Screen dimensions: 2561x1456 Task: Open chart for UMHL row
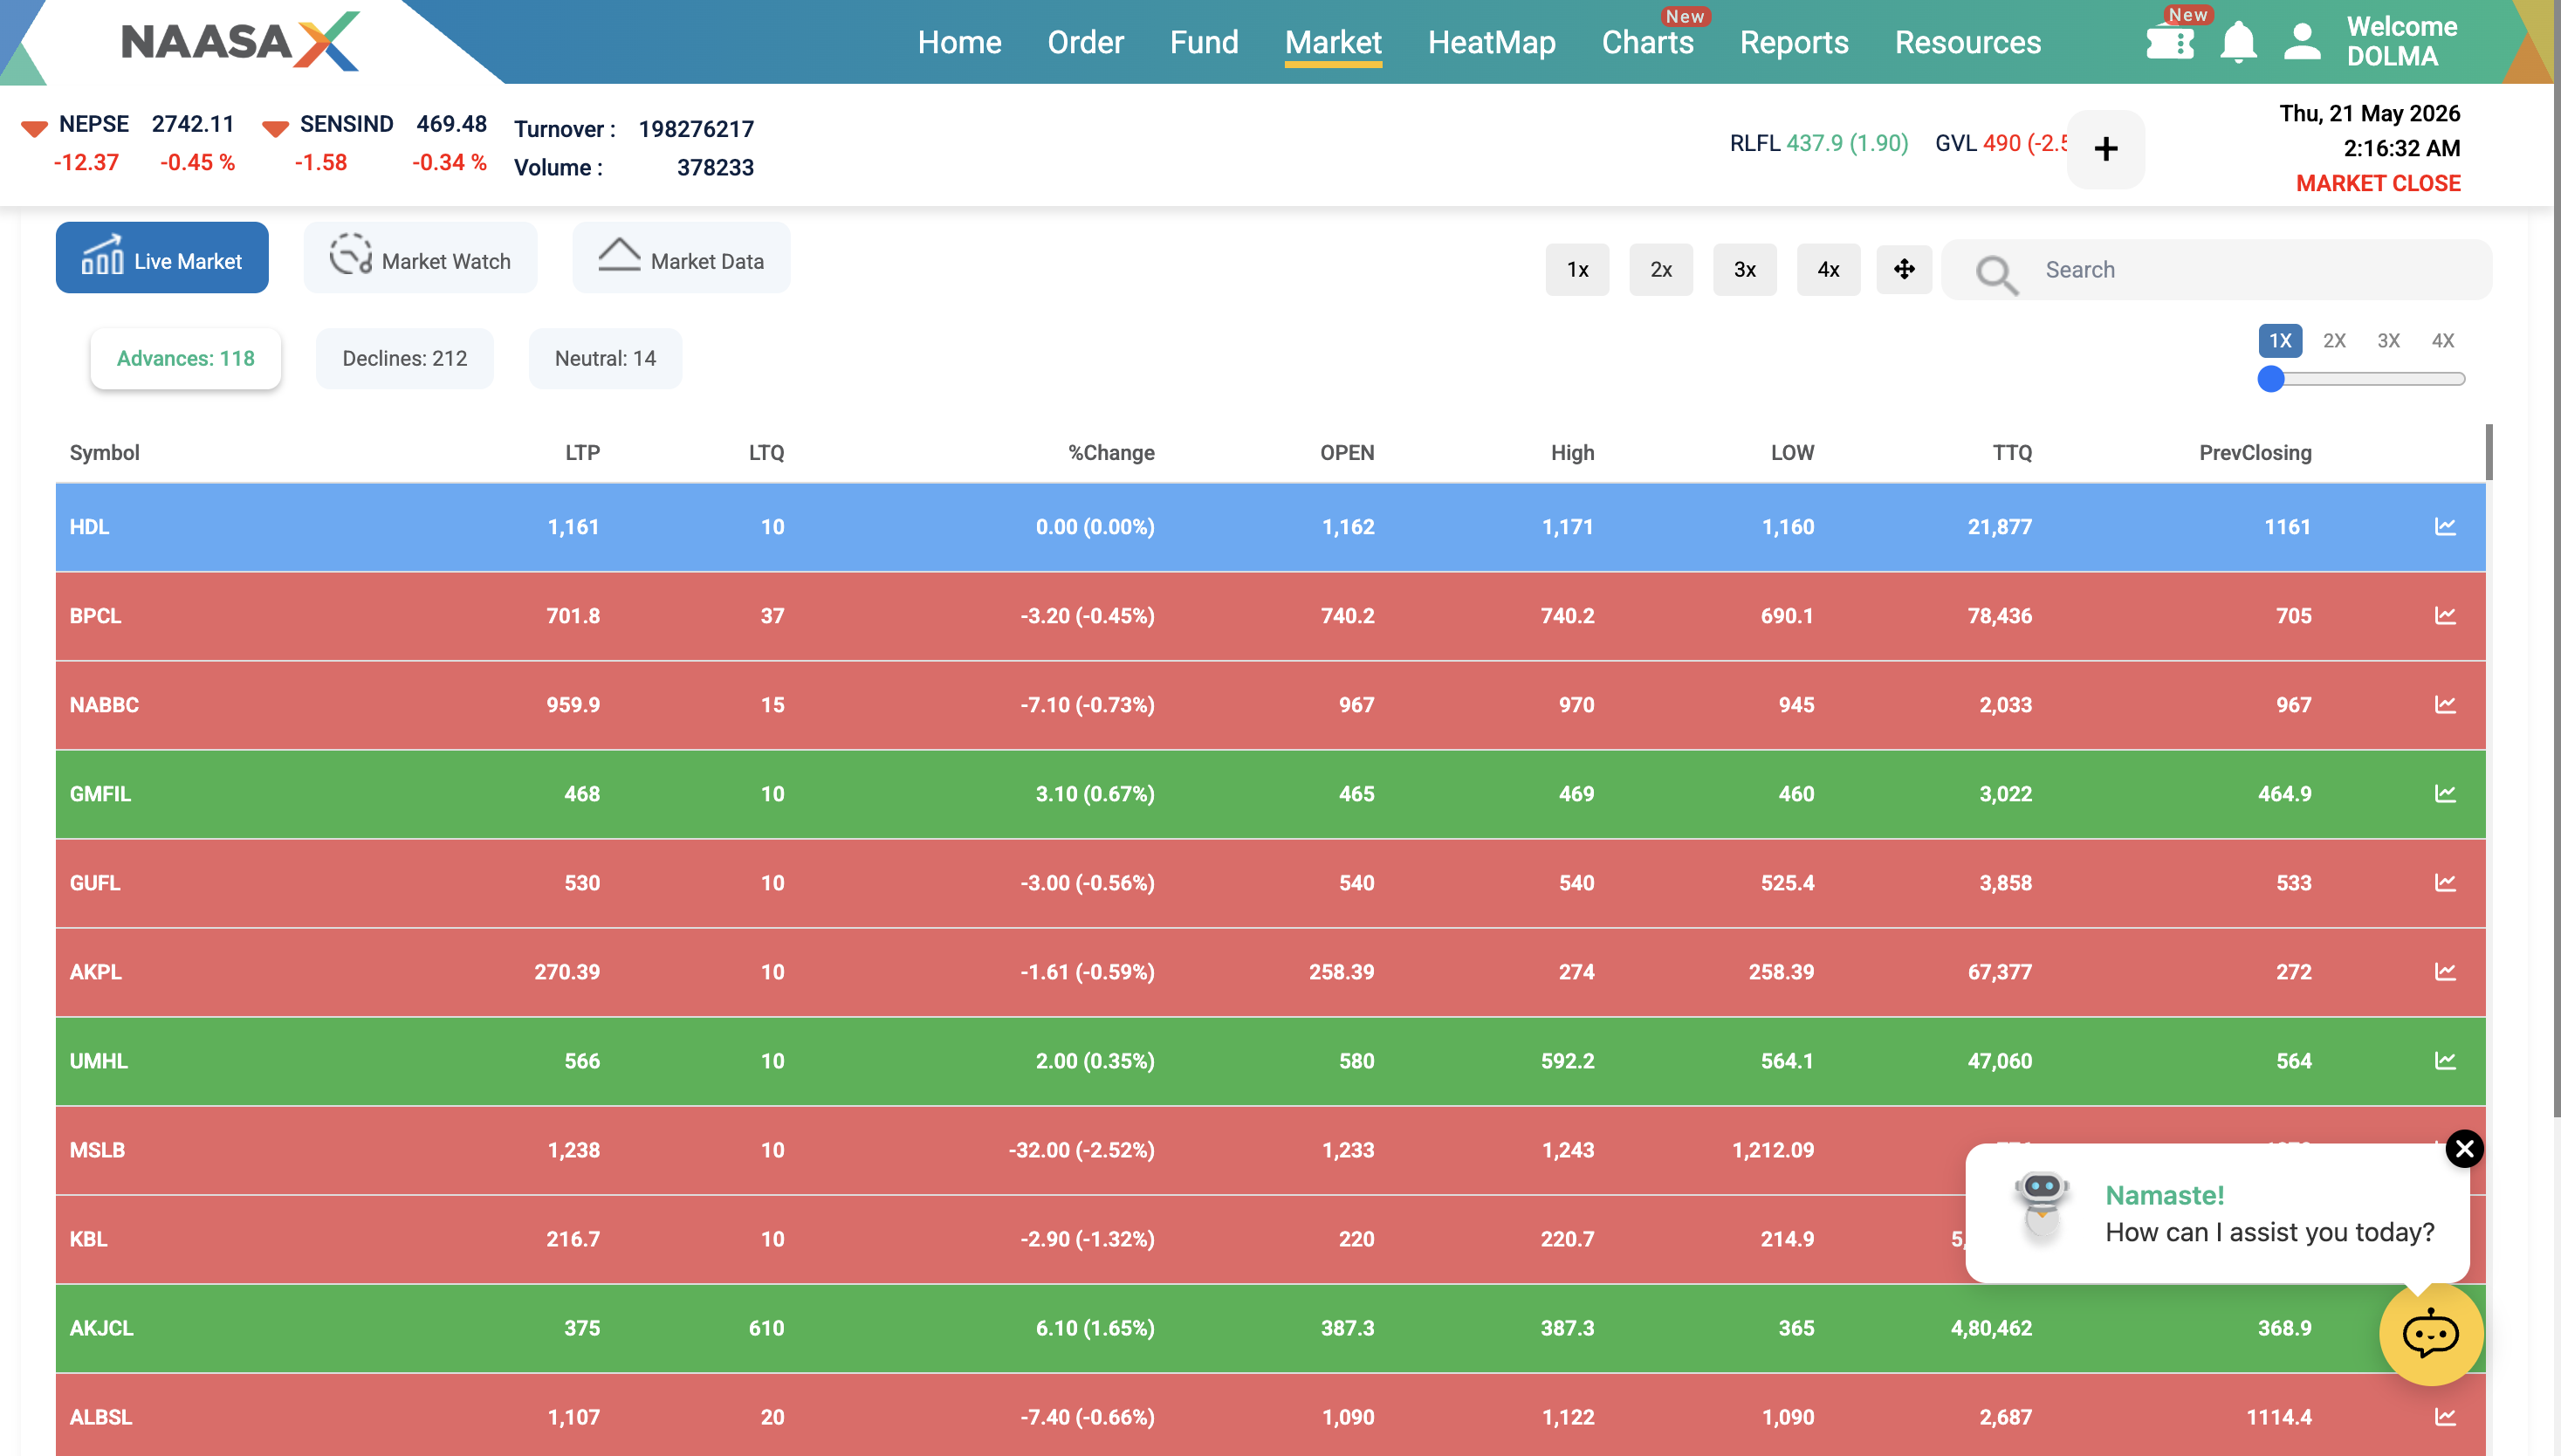(x=2444, y=1061)
